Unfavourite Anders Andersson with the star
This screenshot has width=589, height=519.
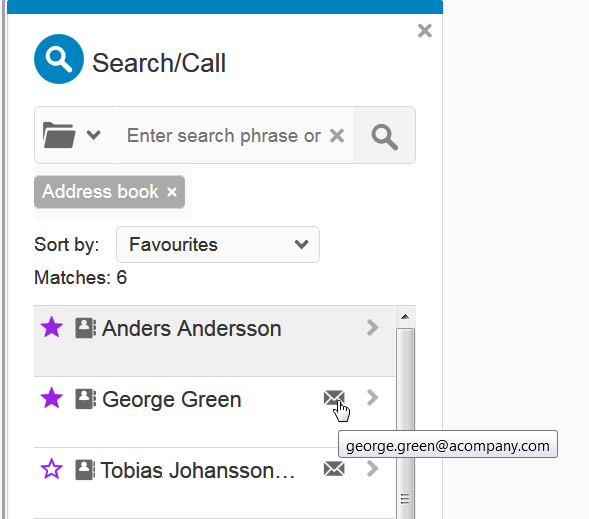click(51, 327)
